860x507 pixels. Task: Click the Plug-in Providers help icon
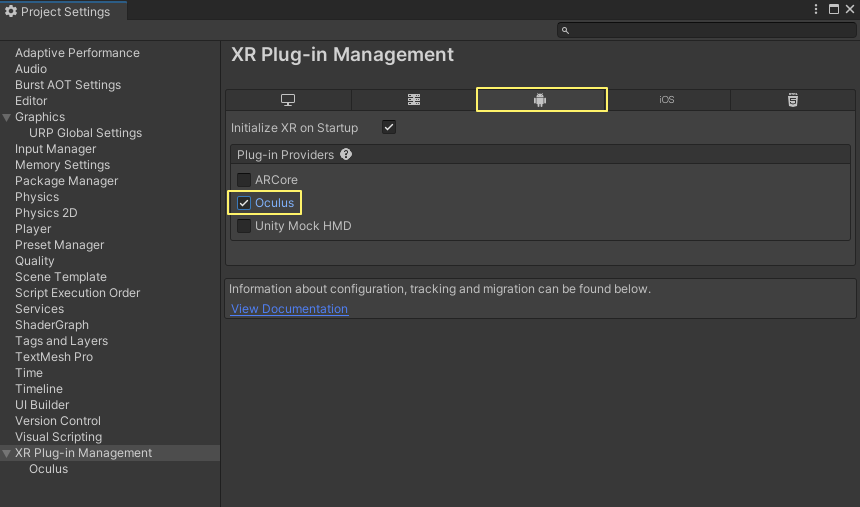pyautogui.click(x=346, y=154)
